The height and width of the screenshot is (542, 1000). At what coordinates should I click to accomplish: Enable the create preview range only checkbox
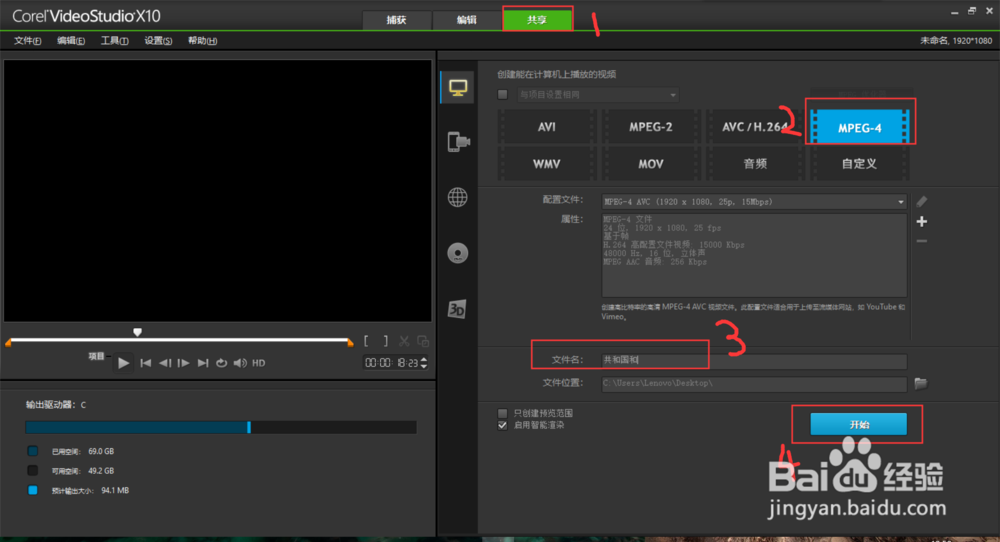click(503, 413)
